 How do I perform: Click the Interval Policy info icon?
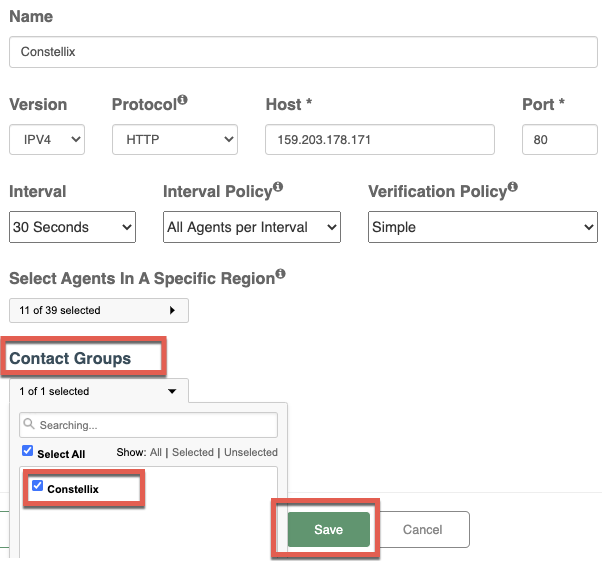click(278, 187)
